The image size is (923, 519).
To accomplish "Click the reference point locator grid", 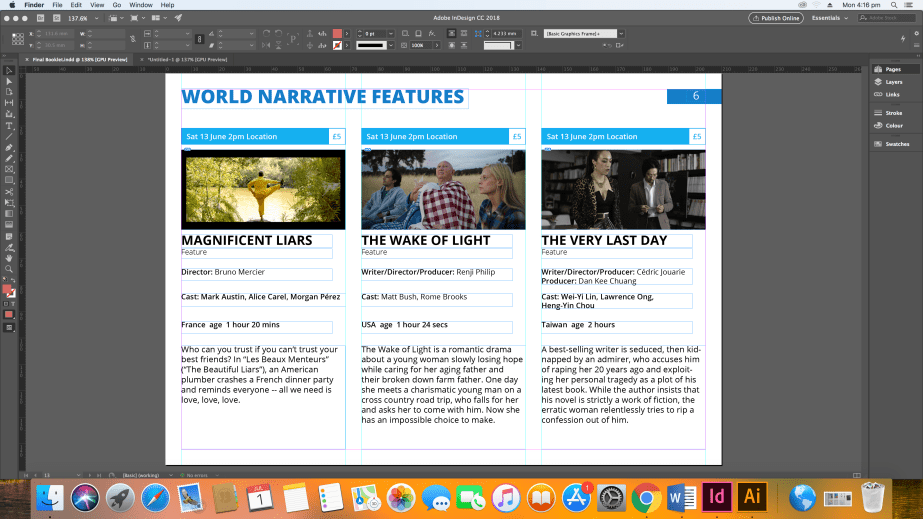I will tap(18, 39).
